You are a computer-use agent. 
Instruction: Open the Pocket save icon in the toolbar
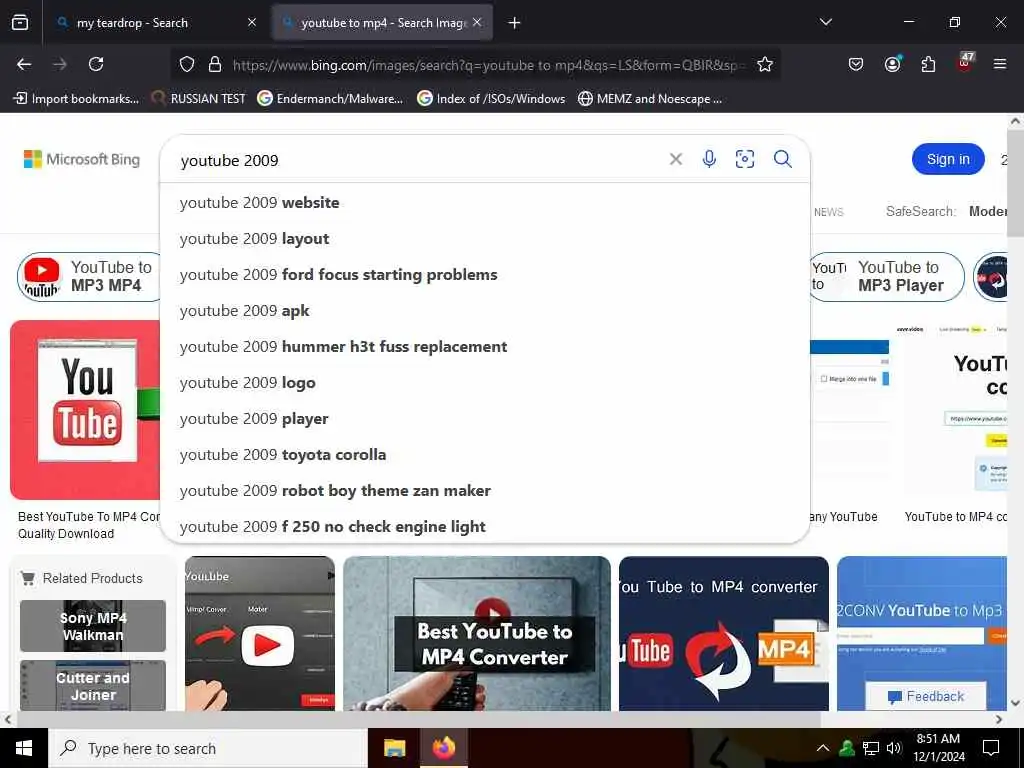coord(856,64)
